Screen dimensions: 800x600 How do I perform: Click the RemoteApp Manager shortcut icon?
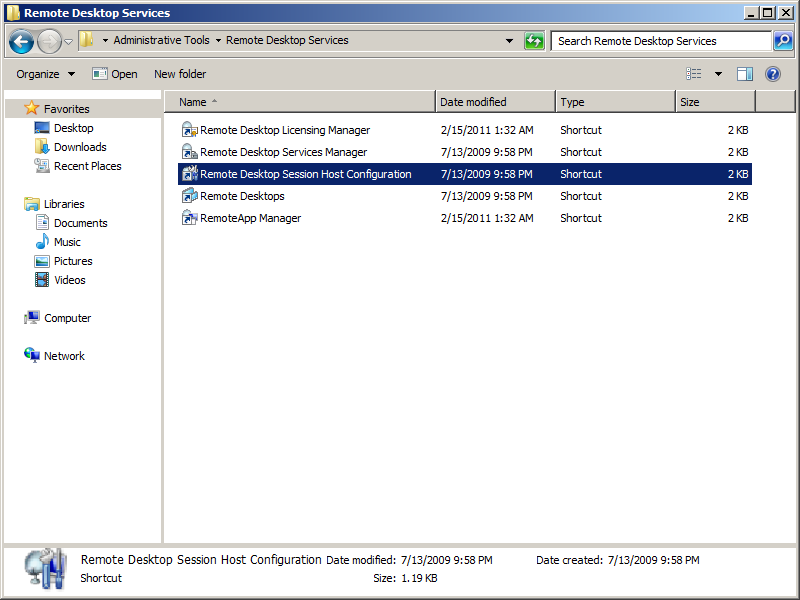point(190,218)
